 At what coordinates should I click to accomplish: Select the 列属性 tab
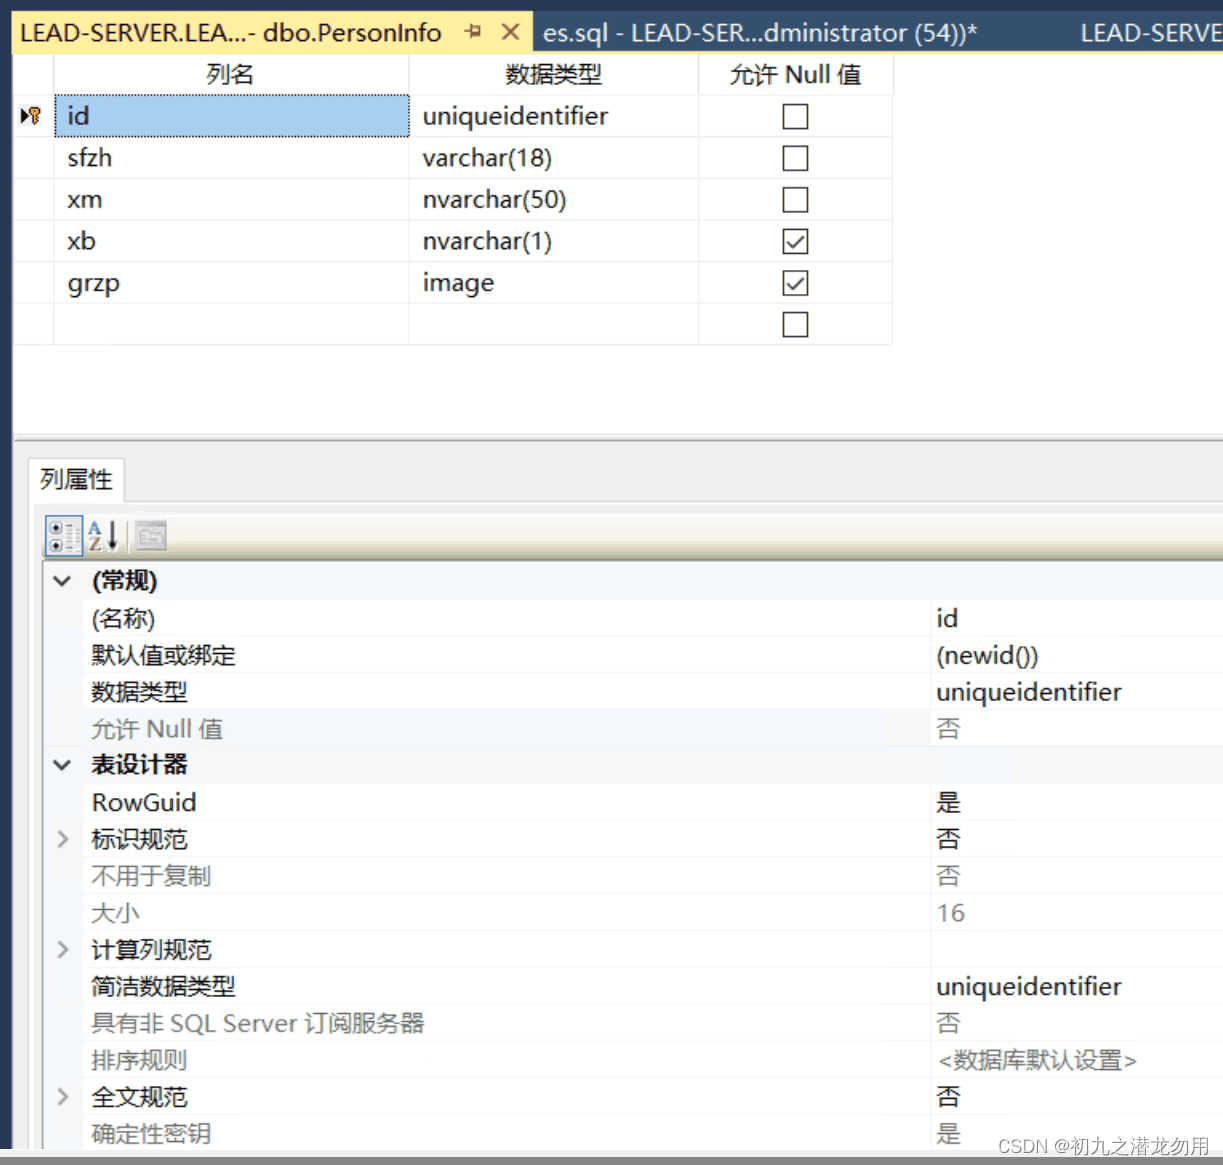[x=76, y=479]
